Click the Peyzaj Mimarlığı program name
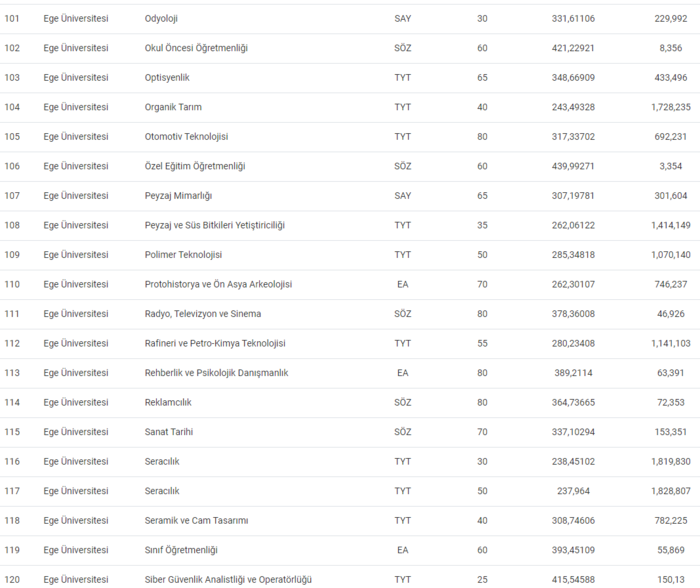 pos(179,196)
